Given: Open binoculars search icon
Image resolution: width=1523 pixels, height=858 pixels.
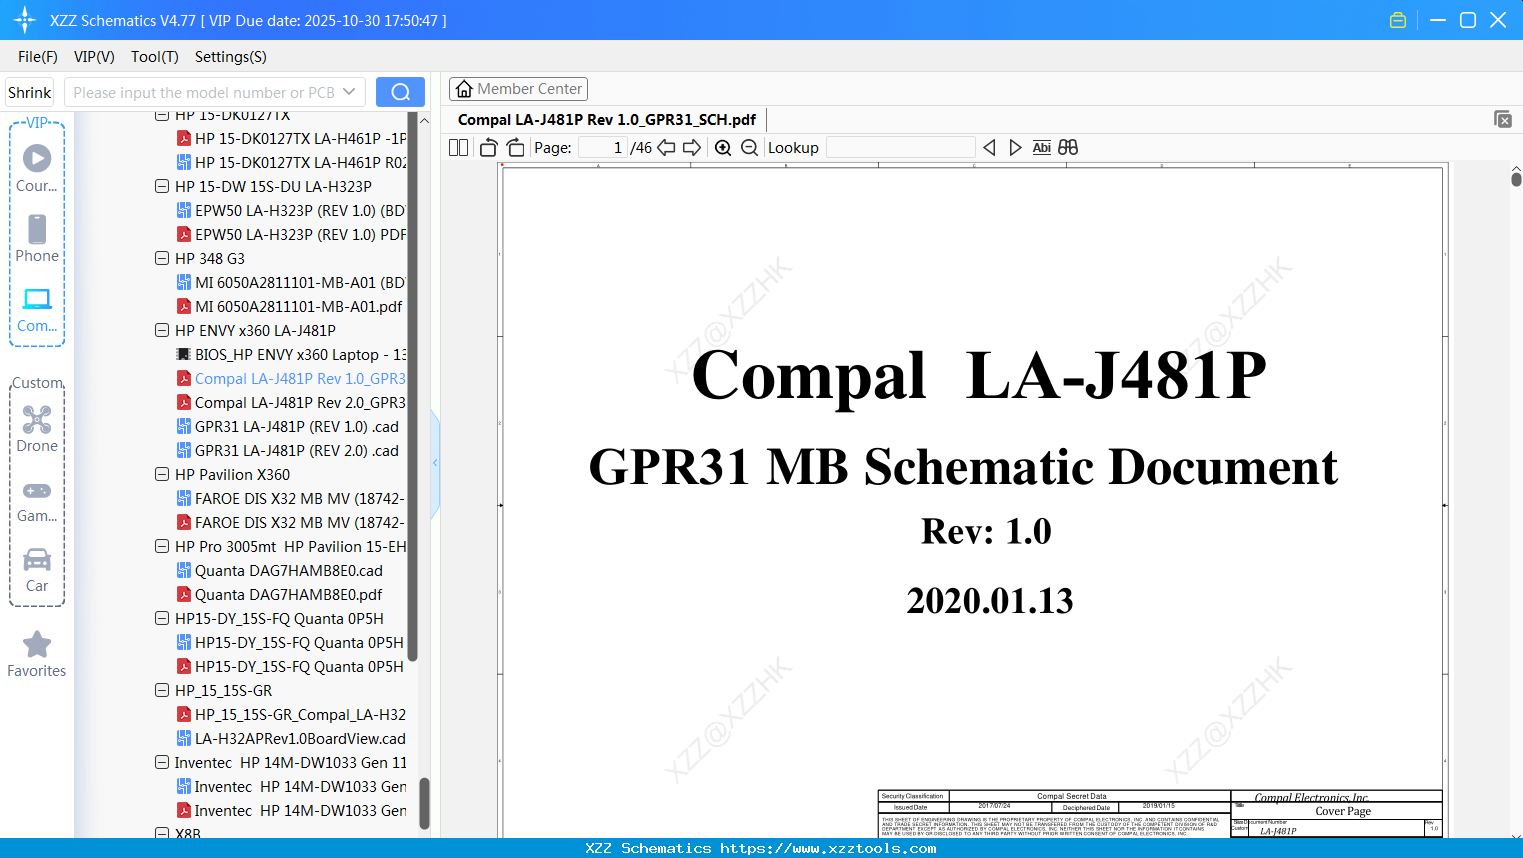Looking at the screenshot, I should tap(1068, 148).
